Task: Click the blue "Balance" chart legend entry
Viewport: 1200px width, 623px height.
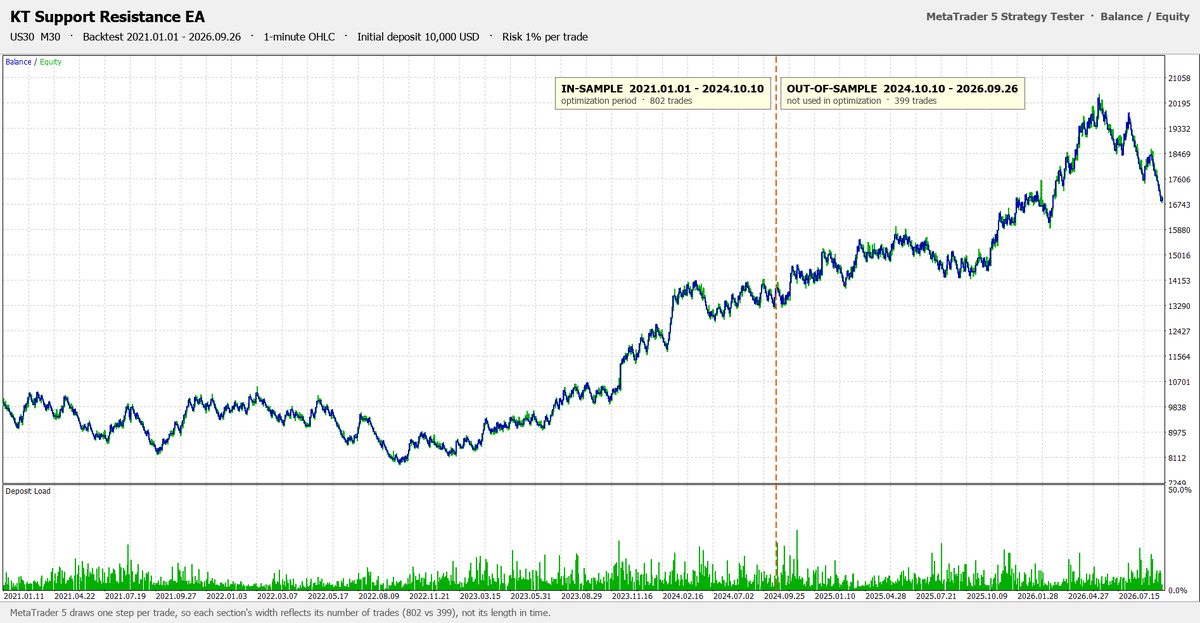Action: (x=18, y=62)
